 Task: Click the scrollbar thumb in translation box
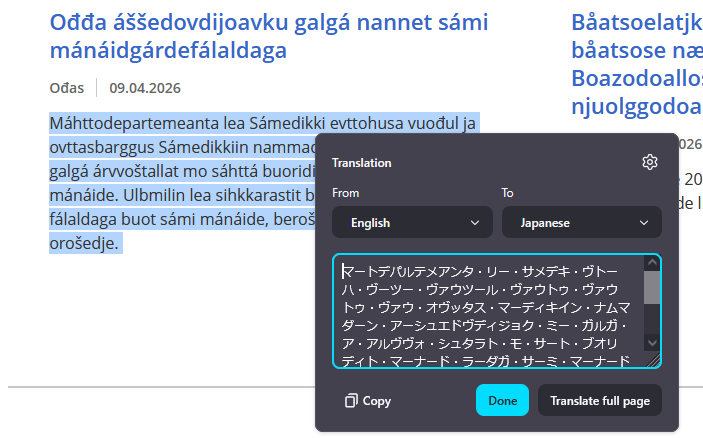point(652,287)
